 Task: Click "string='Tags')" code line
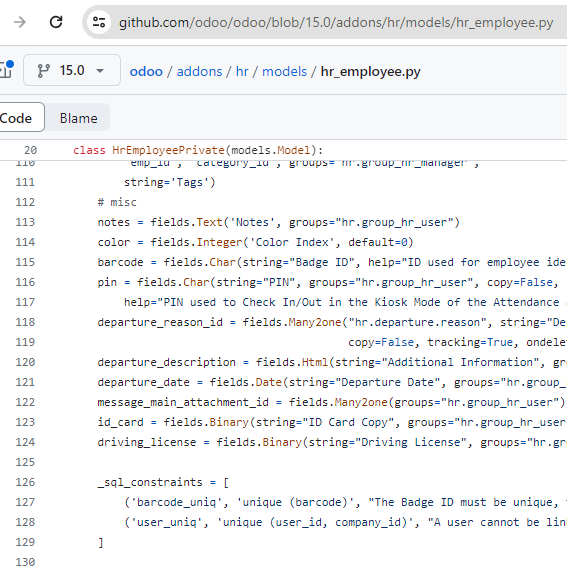pos(170,182)
